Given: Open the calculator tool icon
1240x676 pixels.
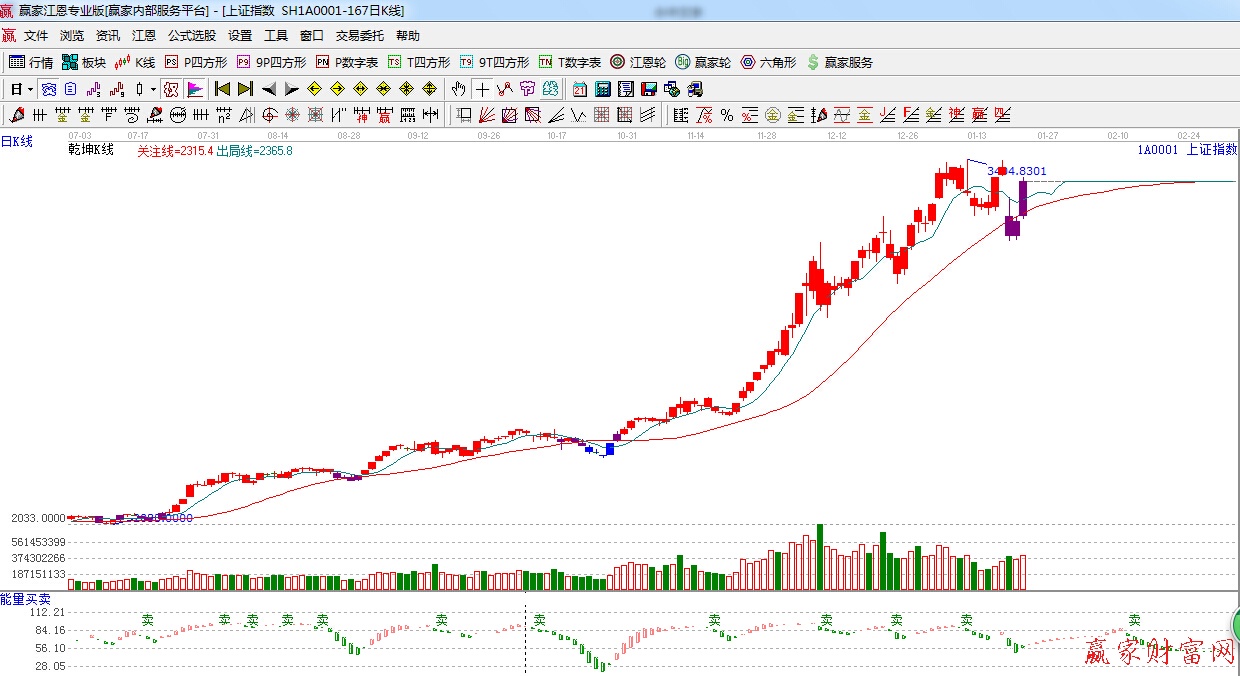Looking at the screenshot, I should click(x=602, y=89).
